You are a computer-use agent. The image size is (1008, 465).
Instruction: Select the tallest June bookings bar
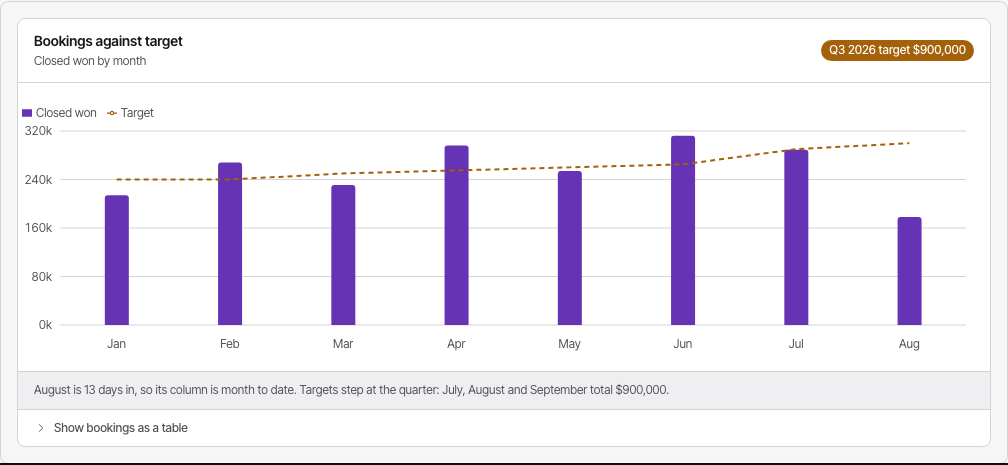coord(683,230)
